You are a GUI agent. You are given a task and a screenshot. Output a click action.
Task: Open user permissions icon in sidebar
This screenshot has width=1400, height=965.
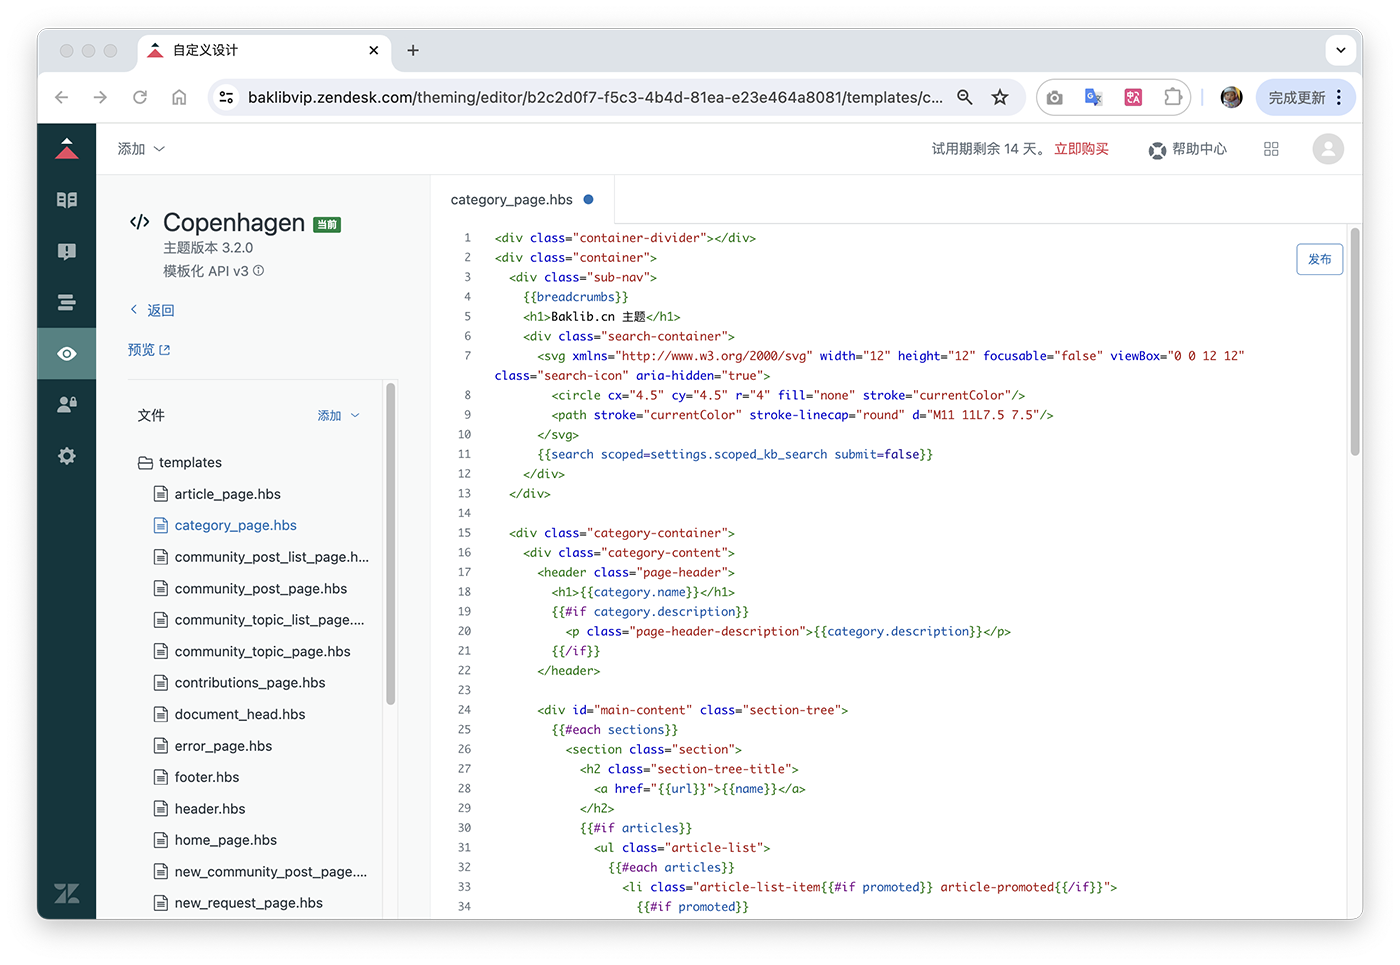[x=67, y=405]
